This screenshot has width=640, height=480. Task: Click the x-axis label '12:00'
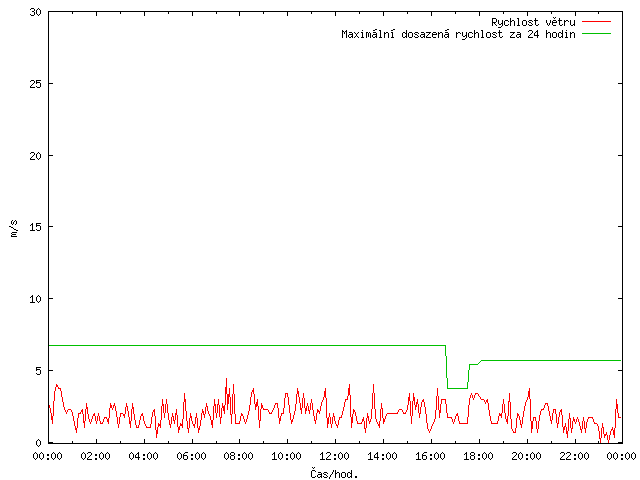[x=335, y=456]
